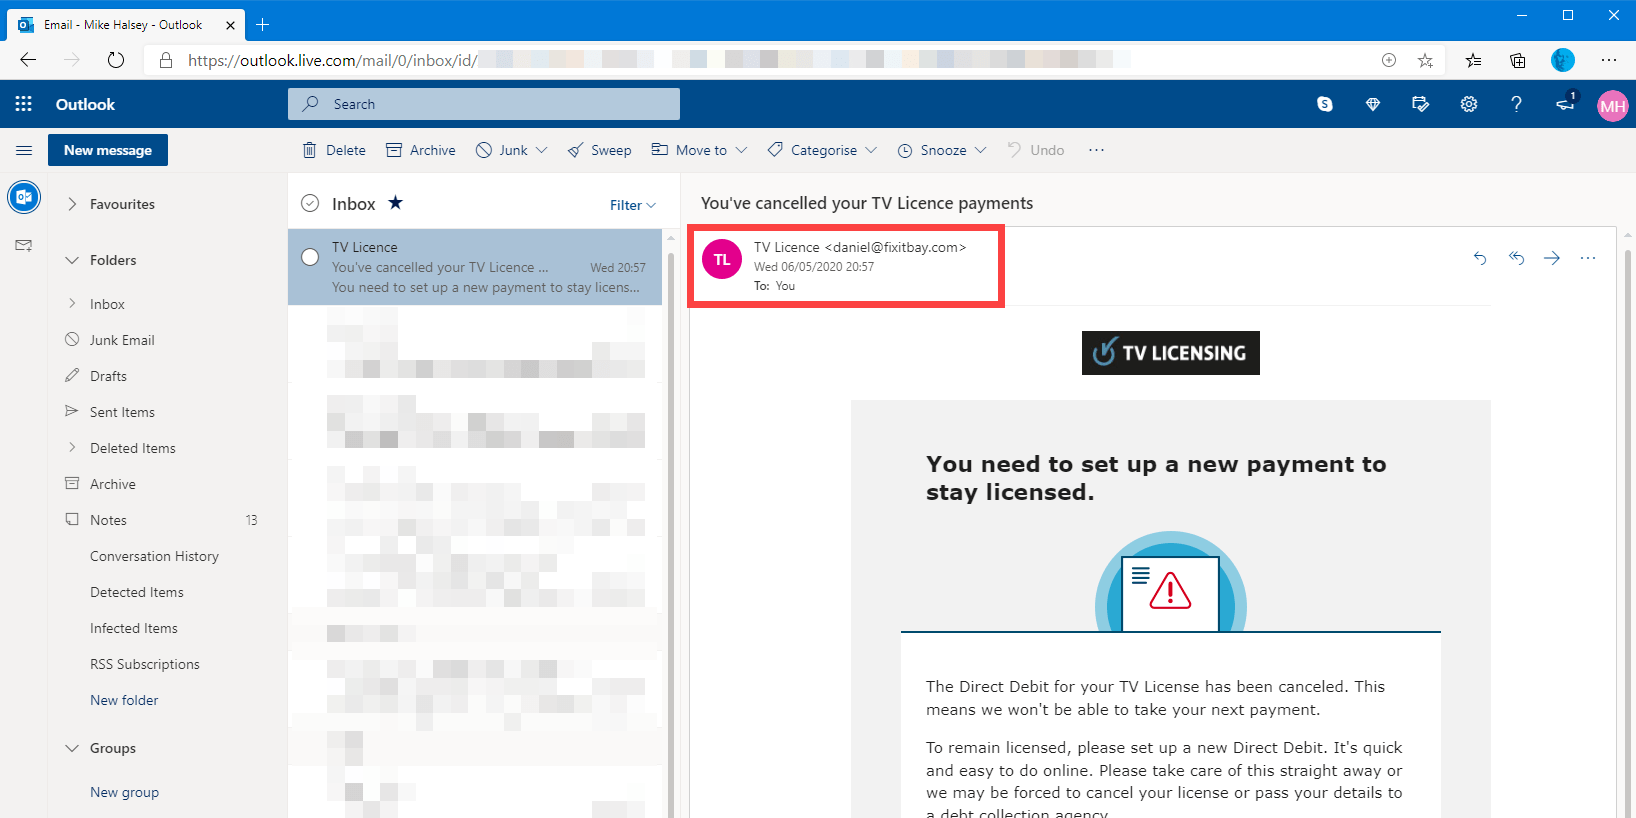Open a new browser tab

(263, 24)
